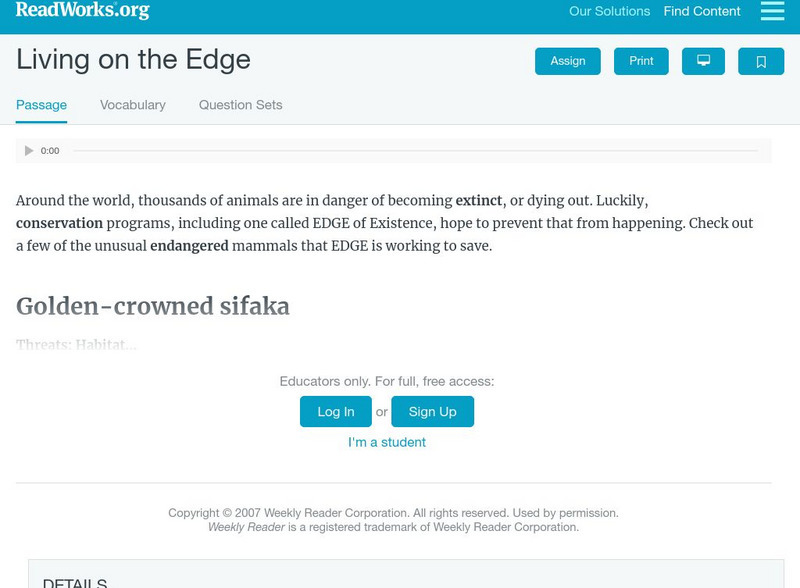This screenshot has height=588, width=800.
Task: Play the passage audio narration
Action: tap(29, 150)
